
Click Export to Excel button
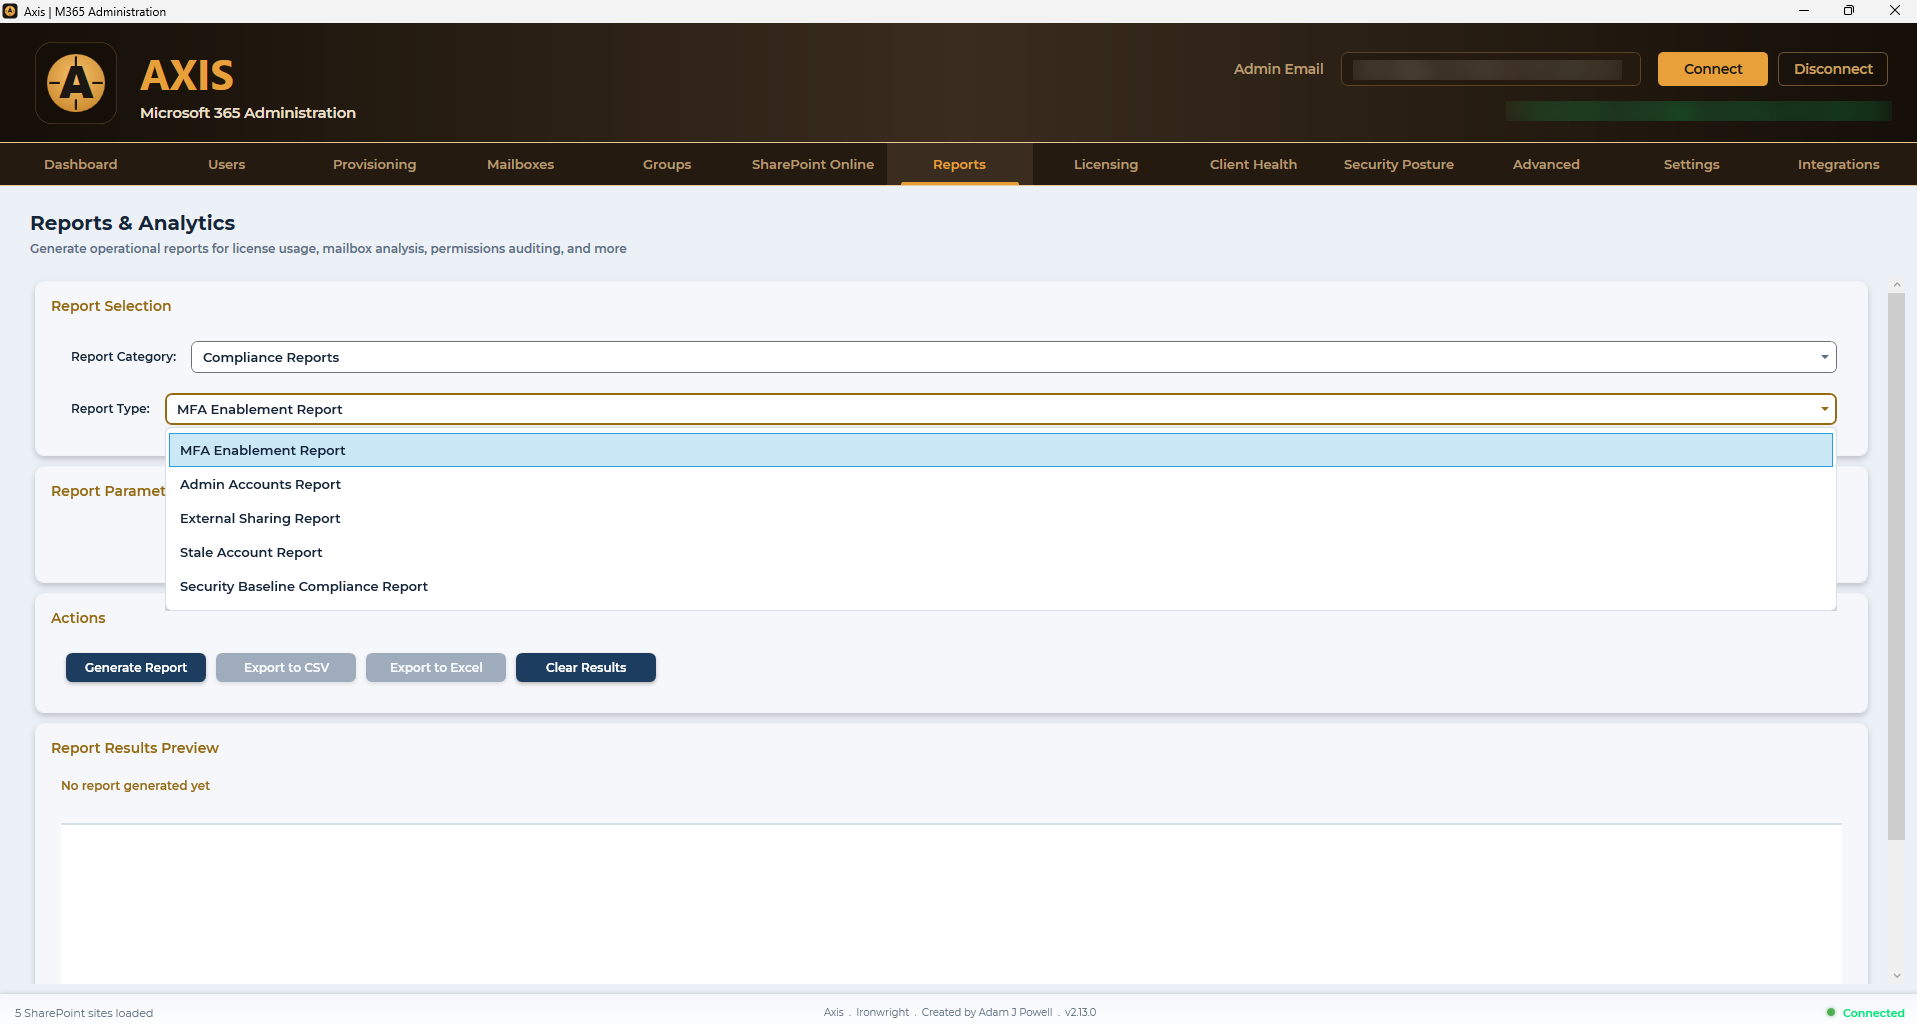point(436,667)
